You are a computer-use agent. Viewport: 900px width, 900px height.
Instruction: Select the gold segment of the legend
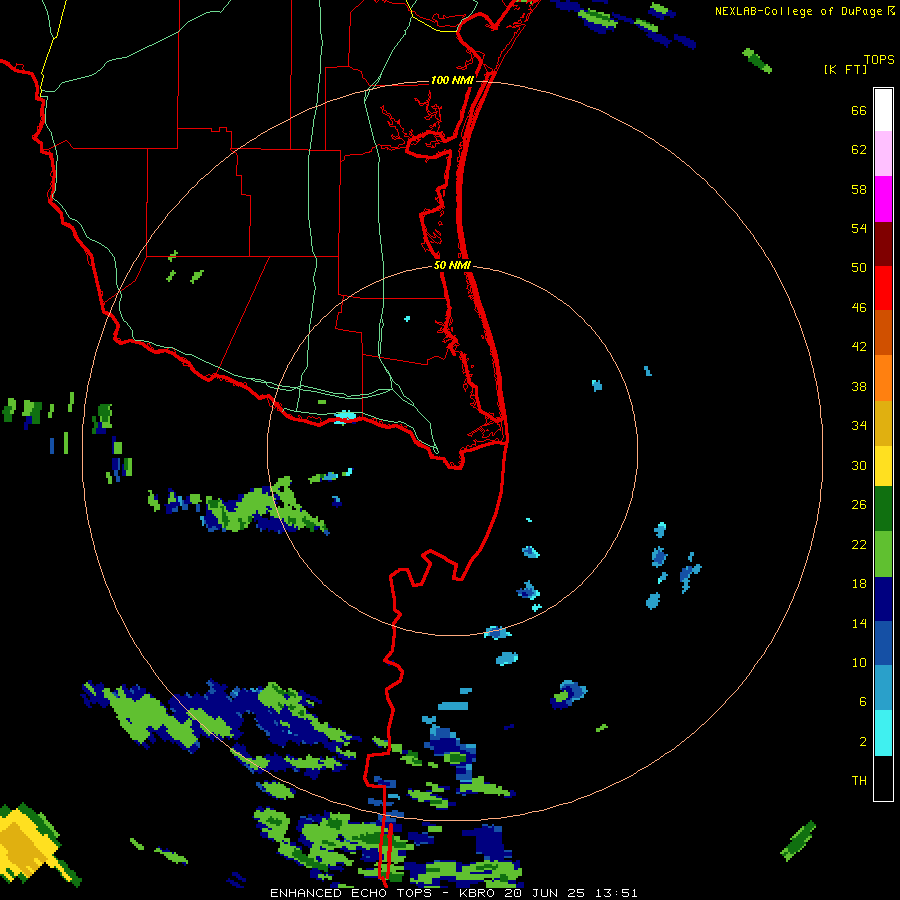click(x=883, y=422)
